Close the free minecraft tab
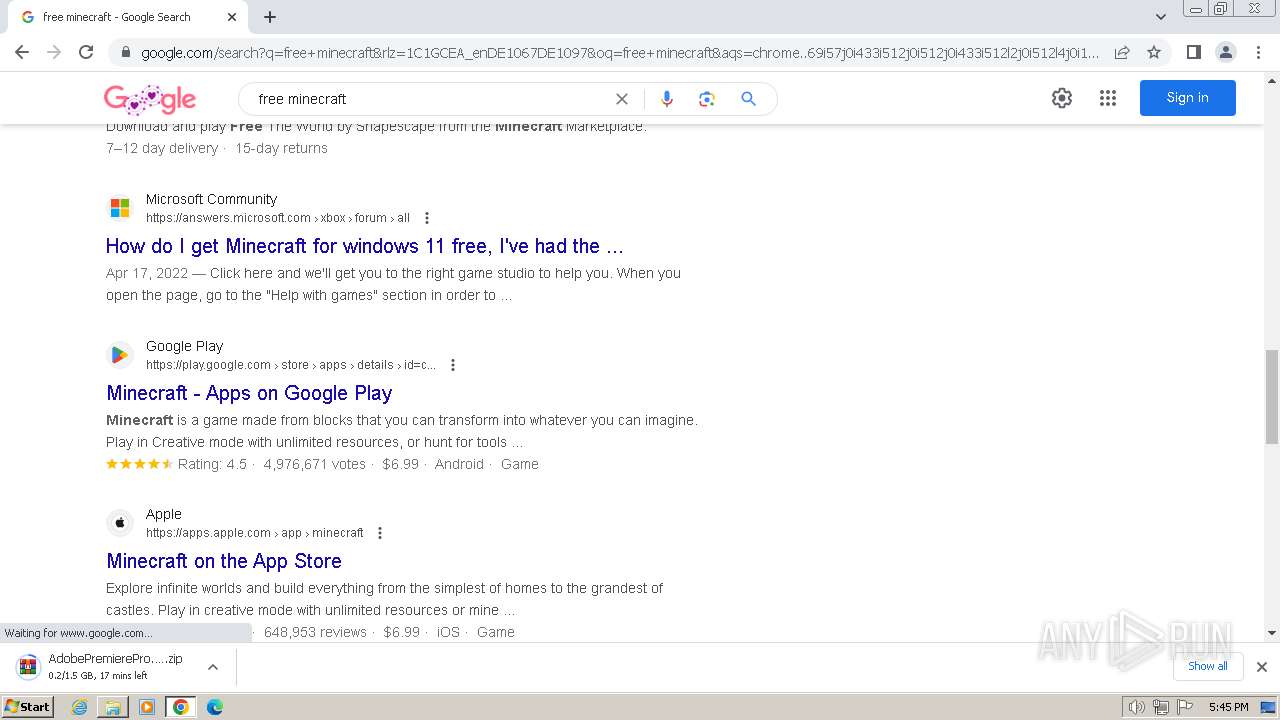Screen dimensions: 1280x720 (232, 17)
